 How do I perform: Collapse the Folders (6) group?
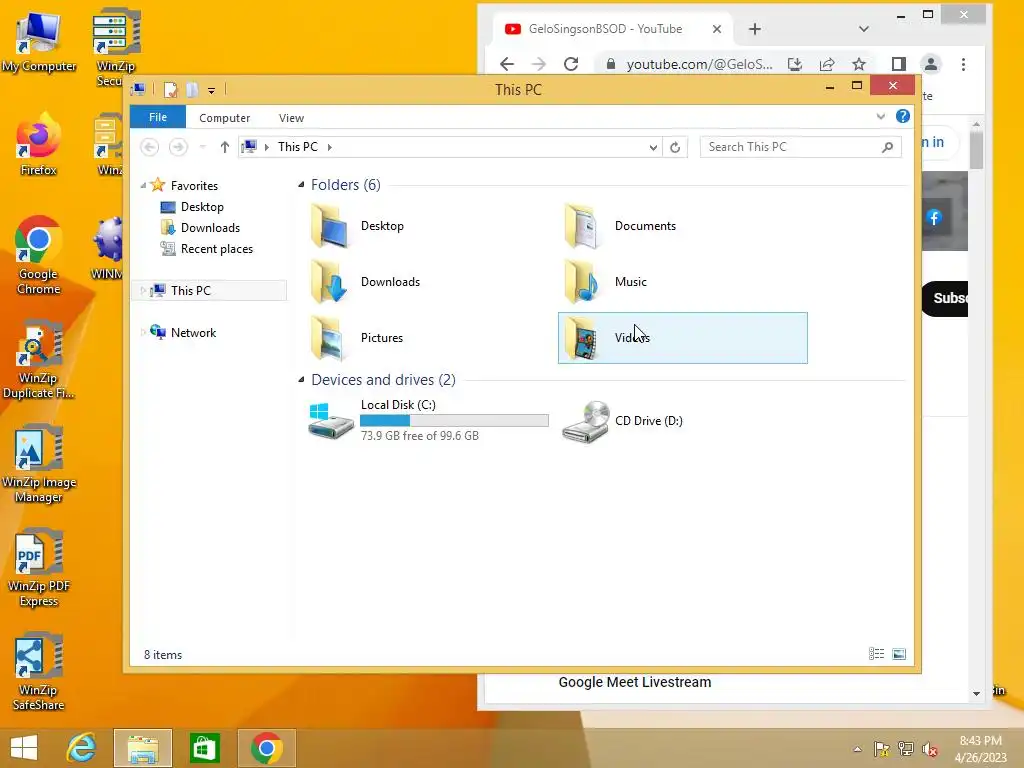tap(301, 185)
